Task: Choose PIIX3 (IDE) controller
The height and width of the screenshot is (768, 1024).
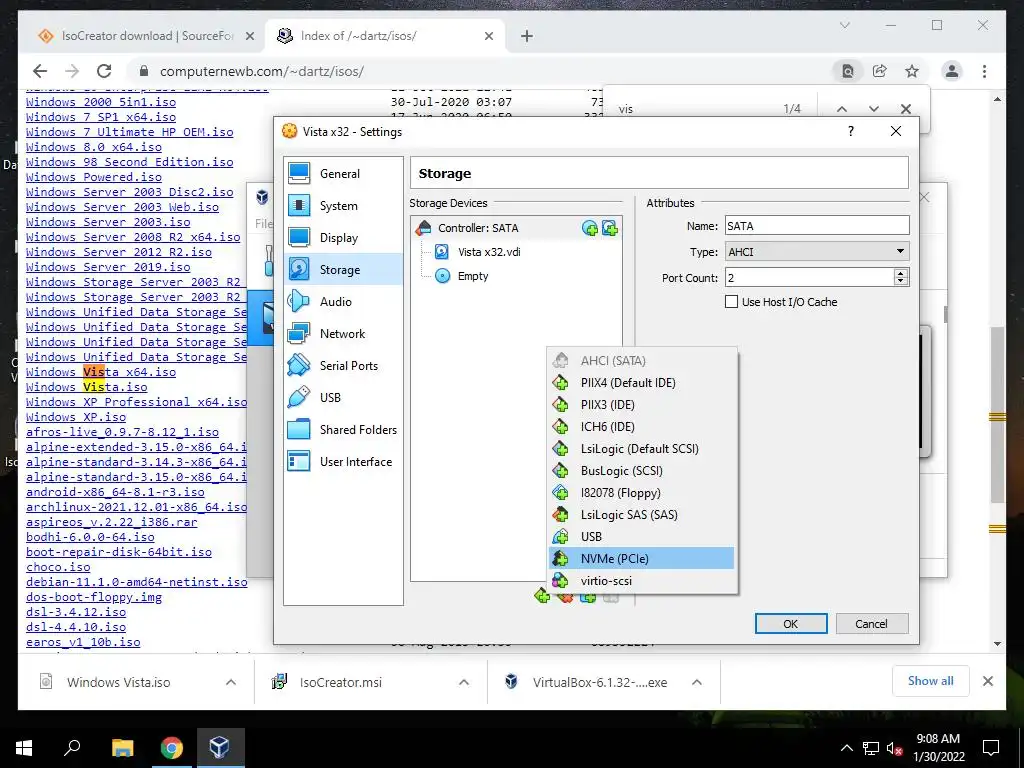Action: coord(641,405)
